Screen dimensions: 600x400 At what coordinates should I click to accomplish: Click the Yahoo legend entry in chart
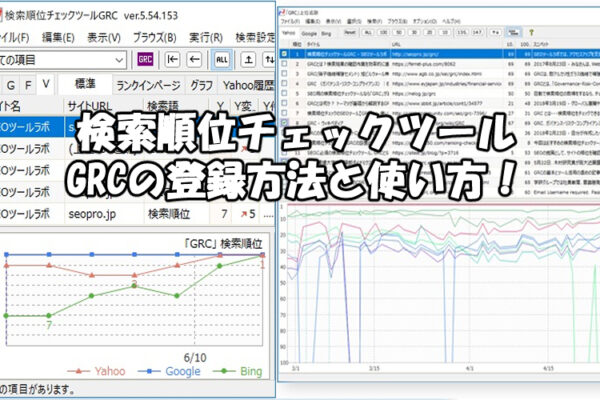coord(96,371)
